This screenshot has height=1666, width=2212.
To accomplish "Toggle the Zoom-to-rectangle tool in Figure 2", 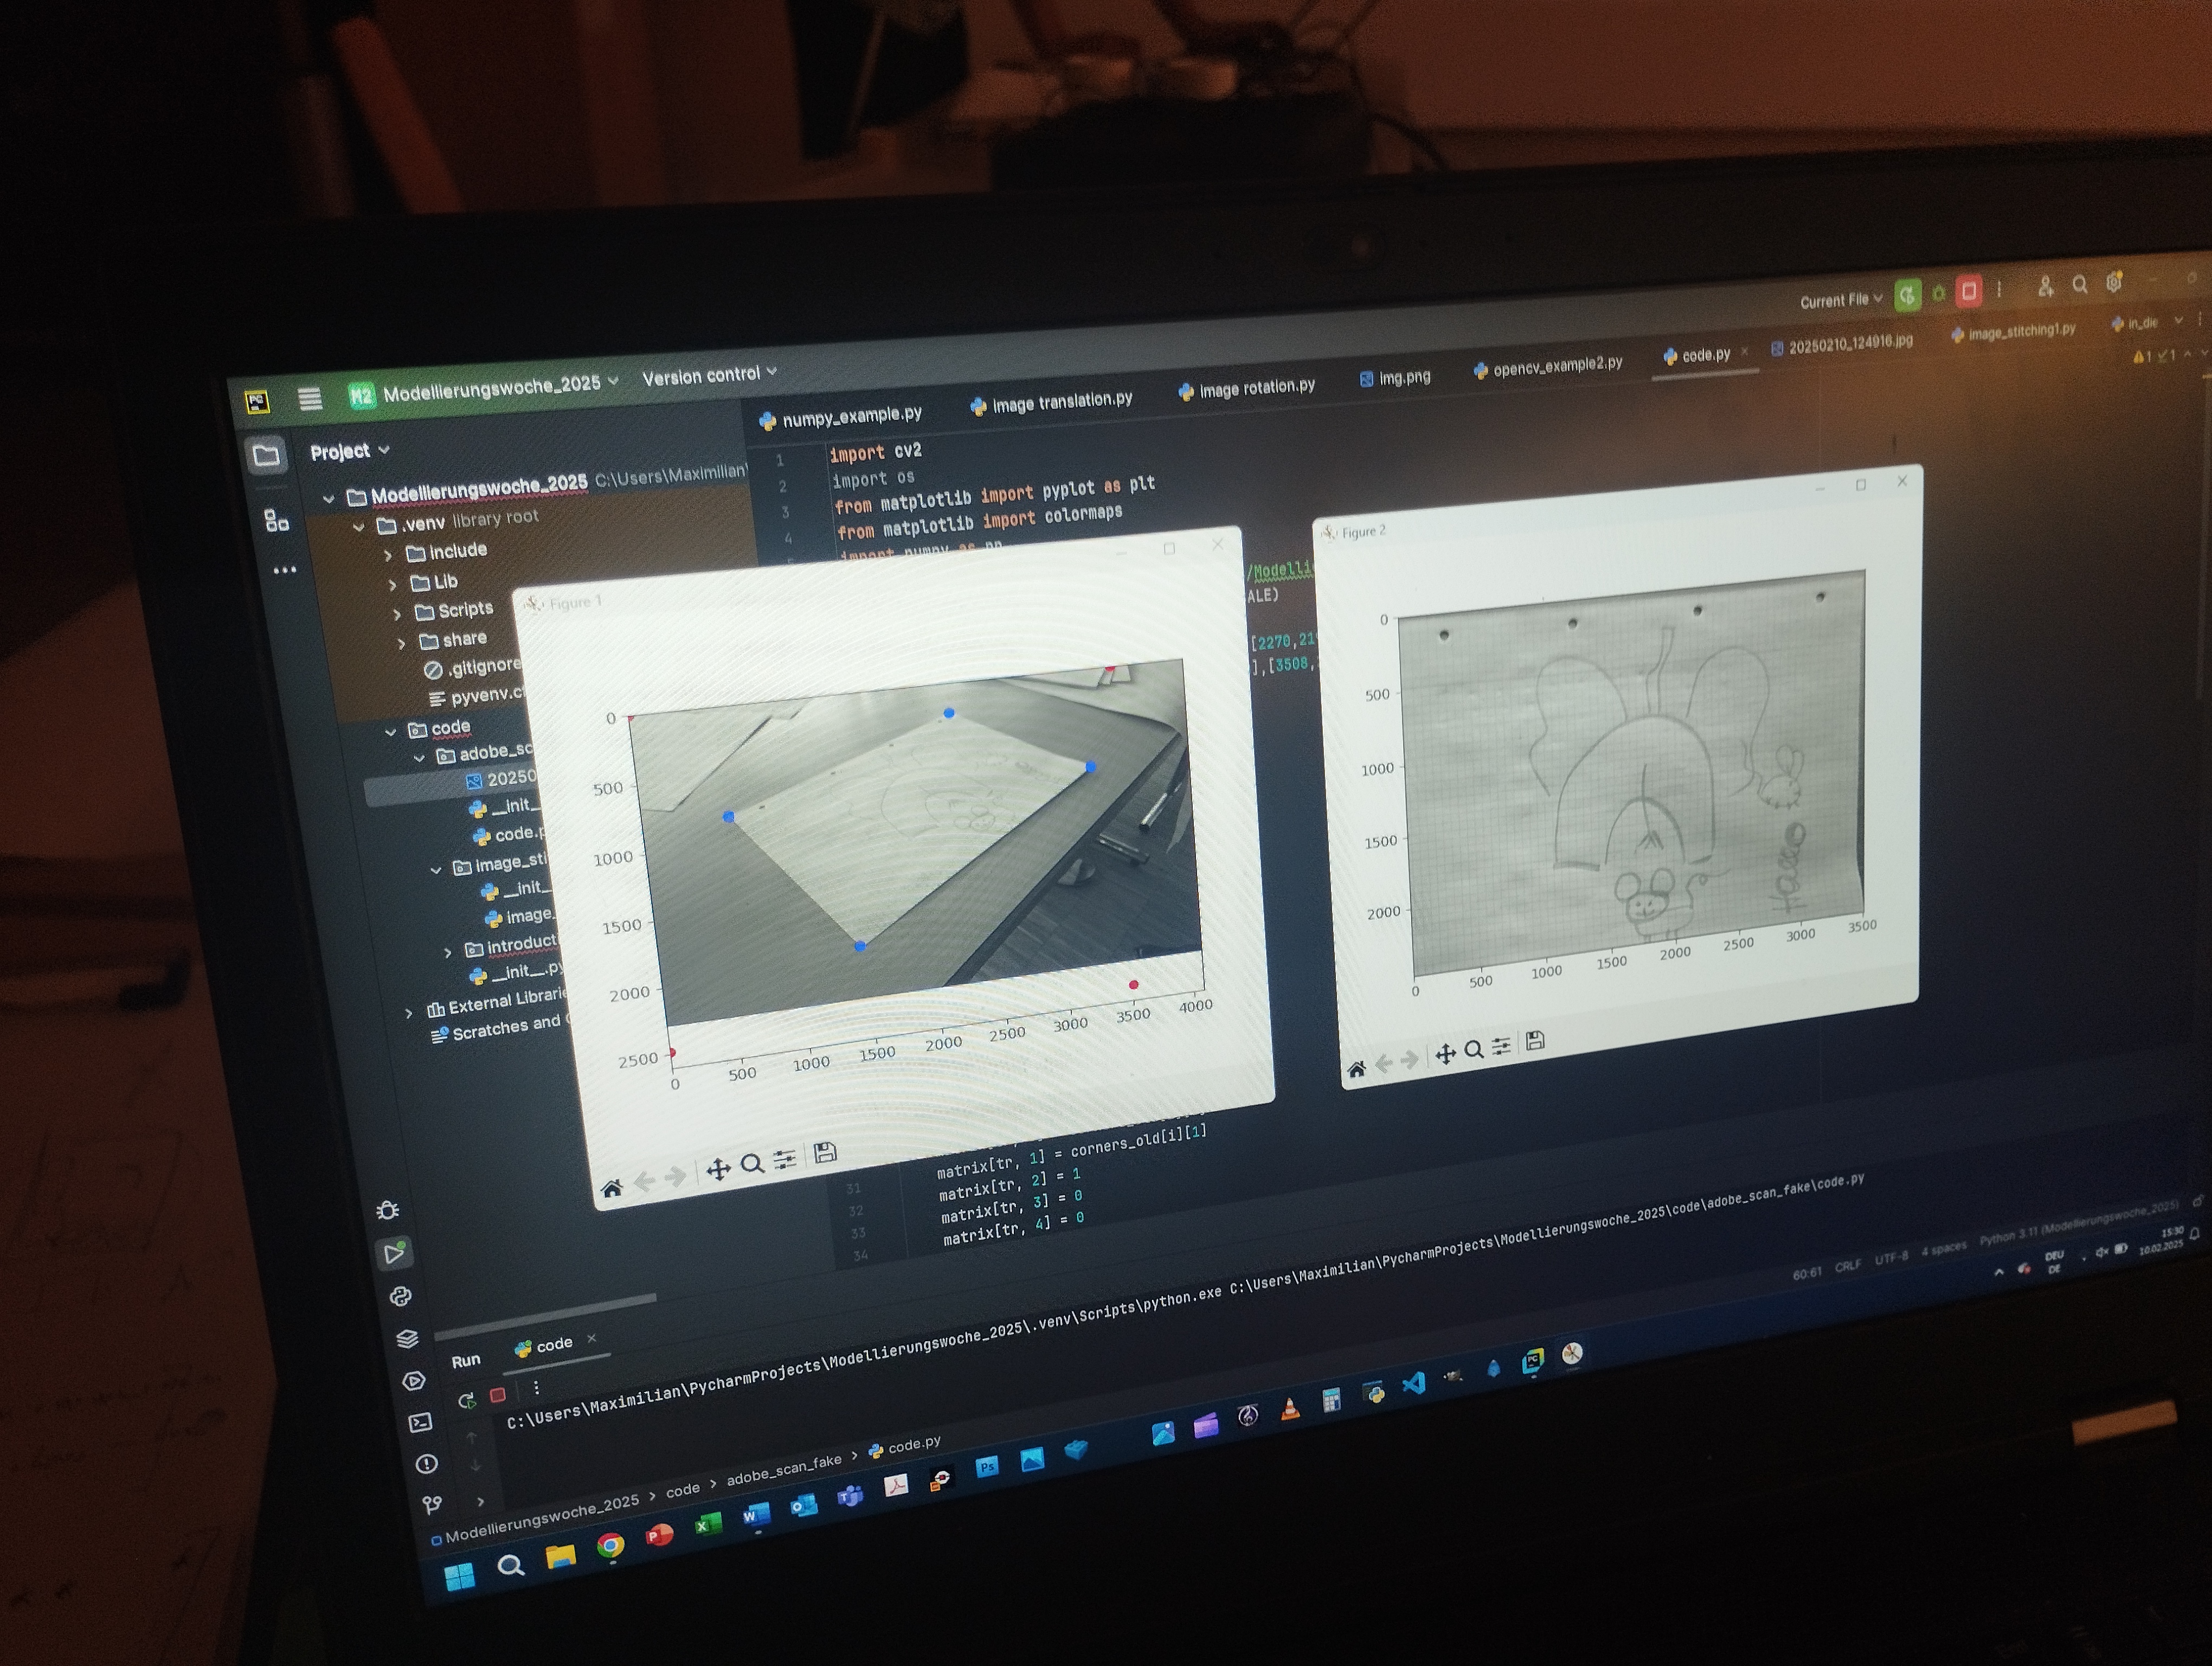I will click(1473, 1050).
